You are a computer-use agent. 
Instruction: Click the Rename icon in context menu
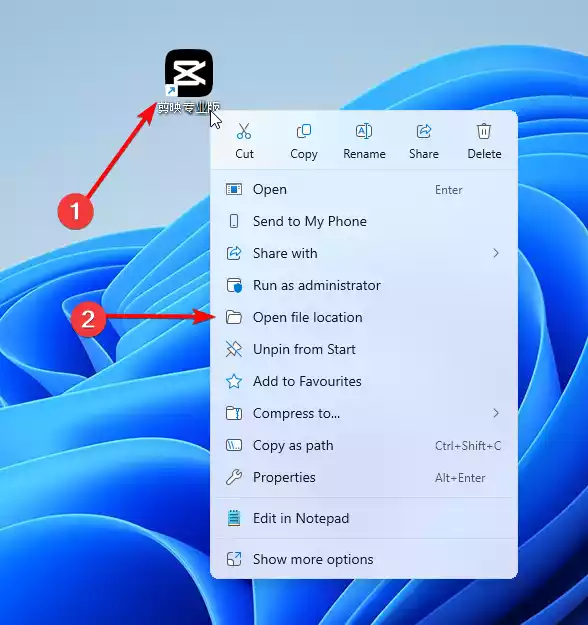tap(364, 131)
